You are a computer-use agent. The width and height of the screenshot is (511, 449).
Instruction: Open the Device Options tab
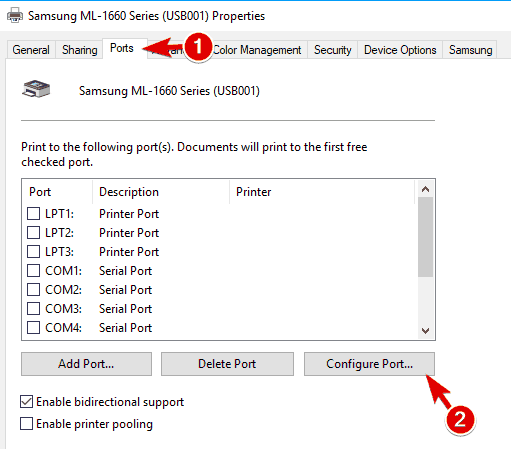click(400, 50)
